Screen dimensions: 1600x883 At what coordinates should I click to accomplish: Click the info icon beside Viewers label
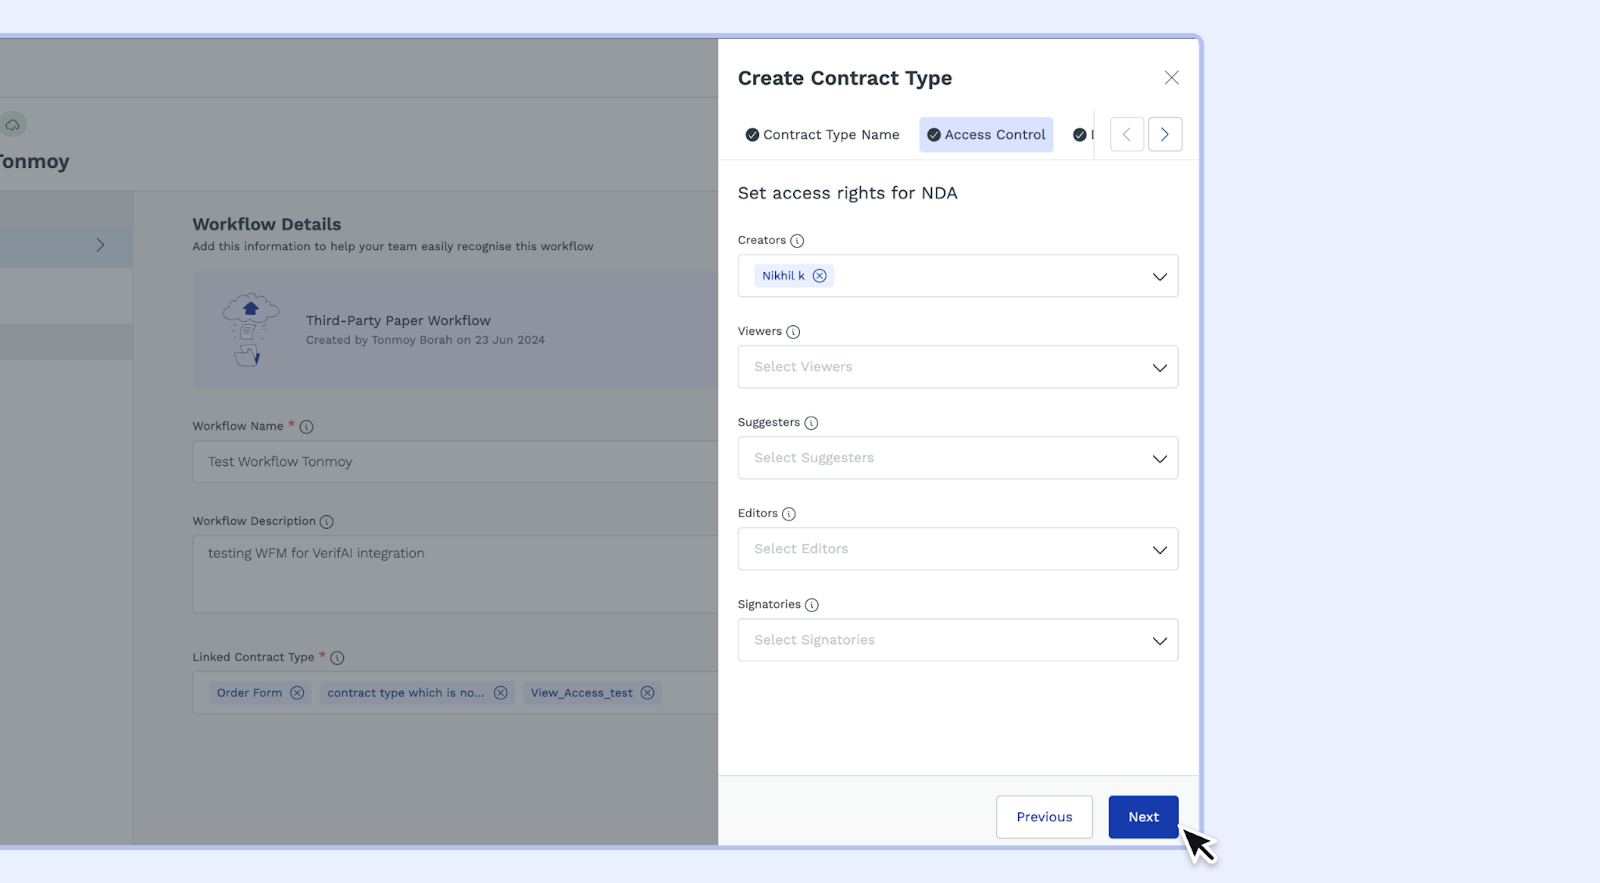pyautogui.click(x=793, y=332)
